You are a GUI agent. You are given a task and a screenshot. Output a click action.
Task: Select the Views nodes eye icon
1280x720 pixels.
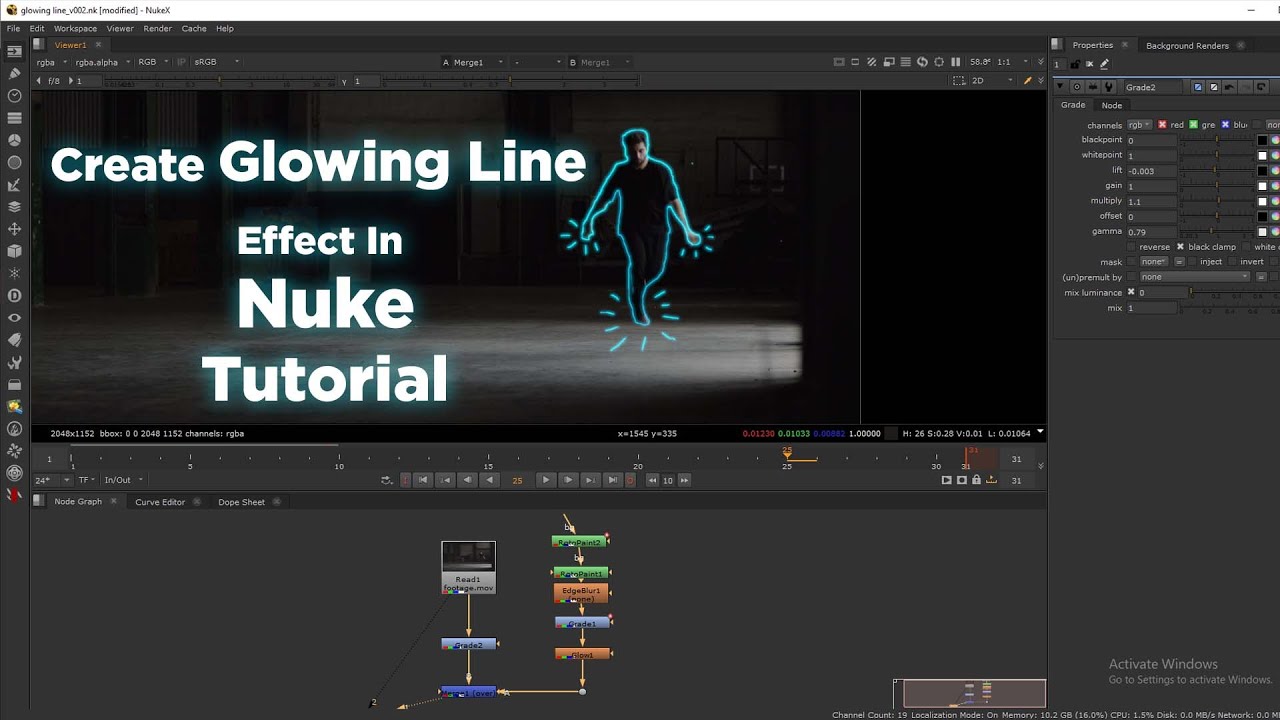click(x=14, y=317)
